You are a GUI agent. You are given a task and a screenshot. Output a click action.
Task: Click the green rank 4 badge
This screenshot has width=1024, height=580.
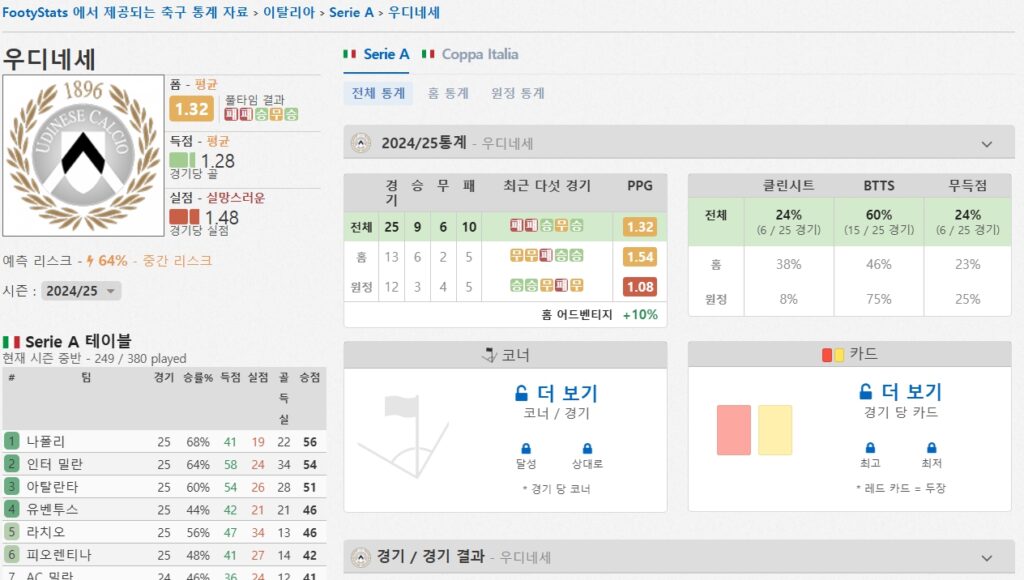(11, 509)
